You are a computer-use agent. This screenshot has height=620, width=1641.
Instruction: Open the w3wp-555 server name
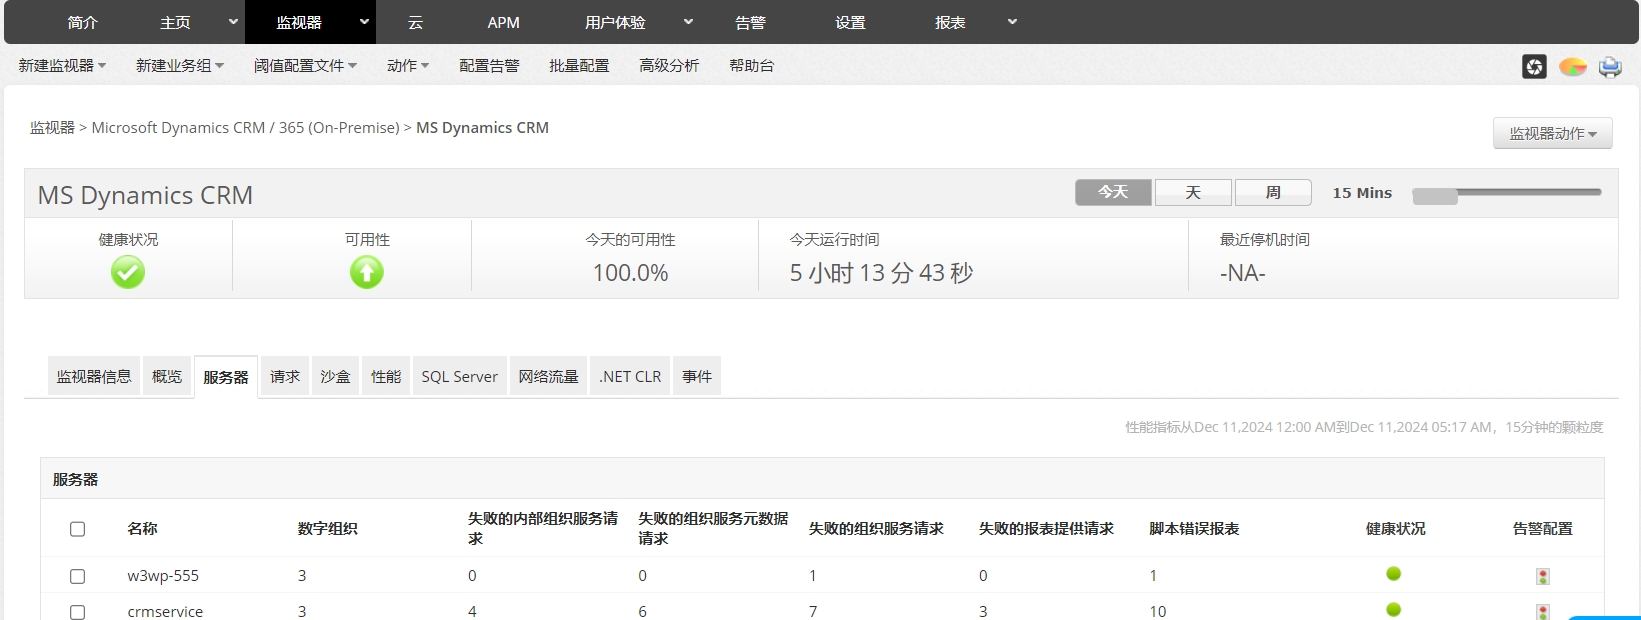click(163, 576)
